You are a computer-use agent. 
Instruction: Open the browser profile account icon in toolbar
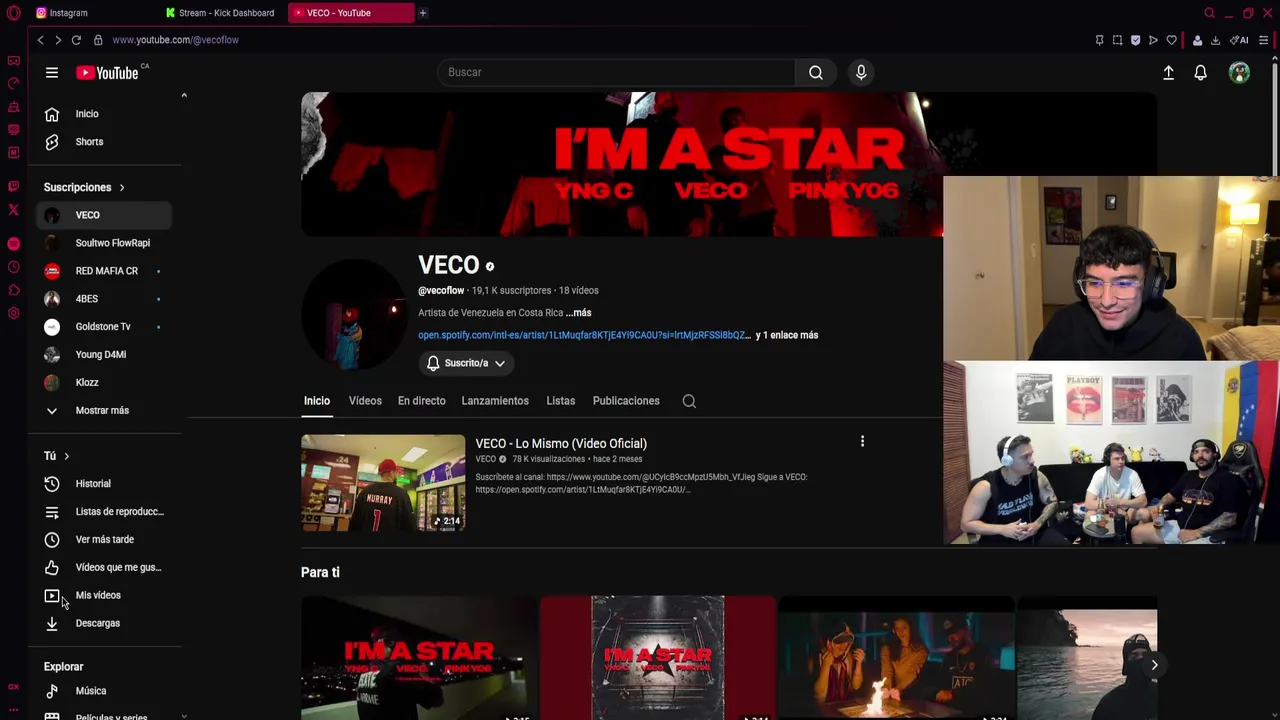[x=1197, y=40]
